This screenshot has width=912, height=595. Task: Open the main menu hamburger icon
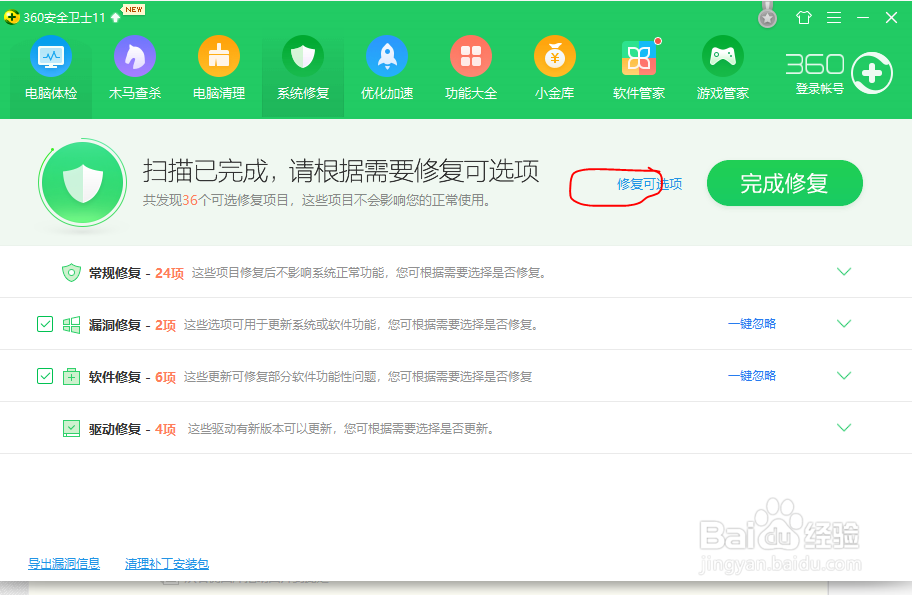[x=834, y=17]
